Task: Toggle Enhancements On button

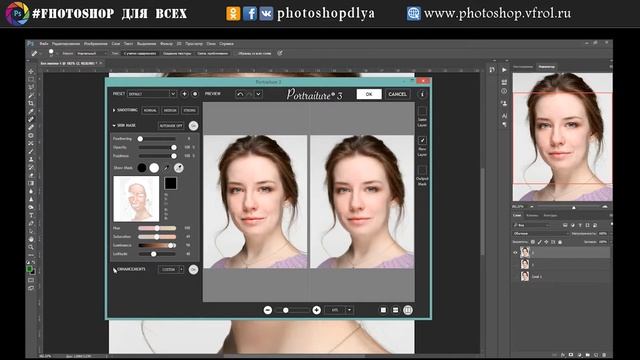Action: coord(193,269)
